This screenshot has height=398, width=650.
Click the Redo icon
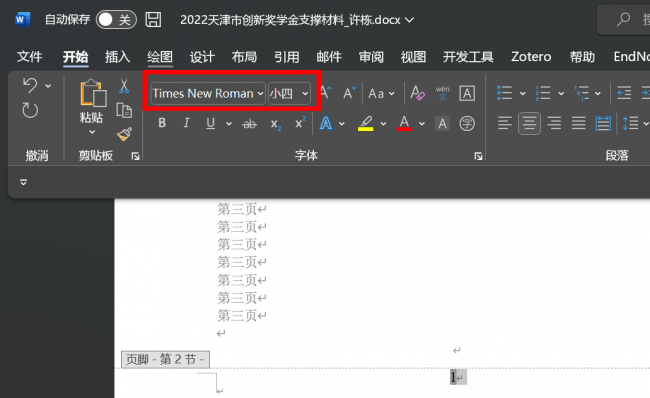click(x=30, y=110)
